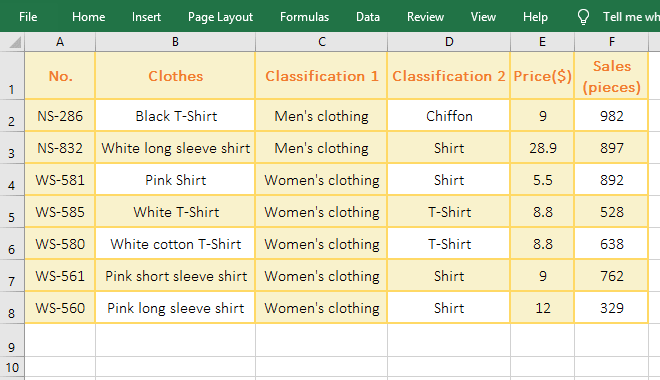Select cell containing WS-581
This screenshot has width=660, height=380.
pos(60,180)
